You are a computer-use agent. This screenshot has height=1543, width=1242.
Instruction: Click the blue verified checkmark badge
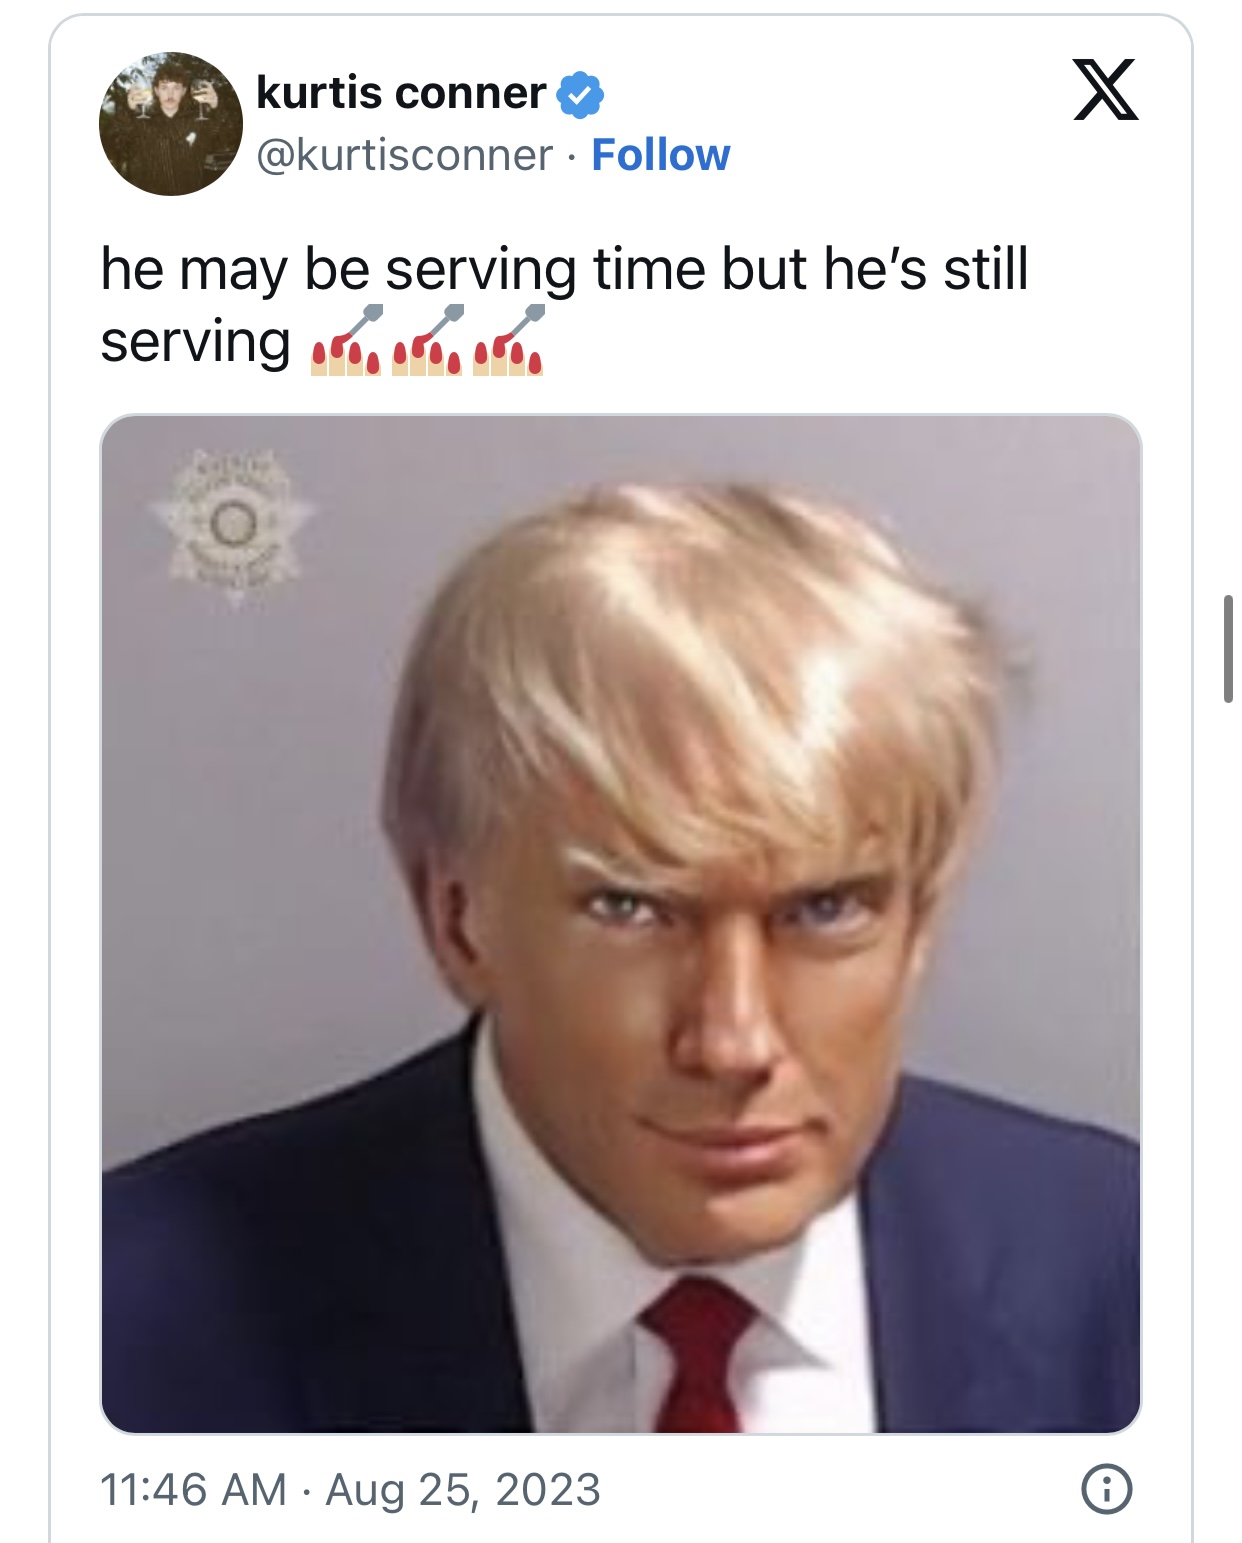pos(580,94)
